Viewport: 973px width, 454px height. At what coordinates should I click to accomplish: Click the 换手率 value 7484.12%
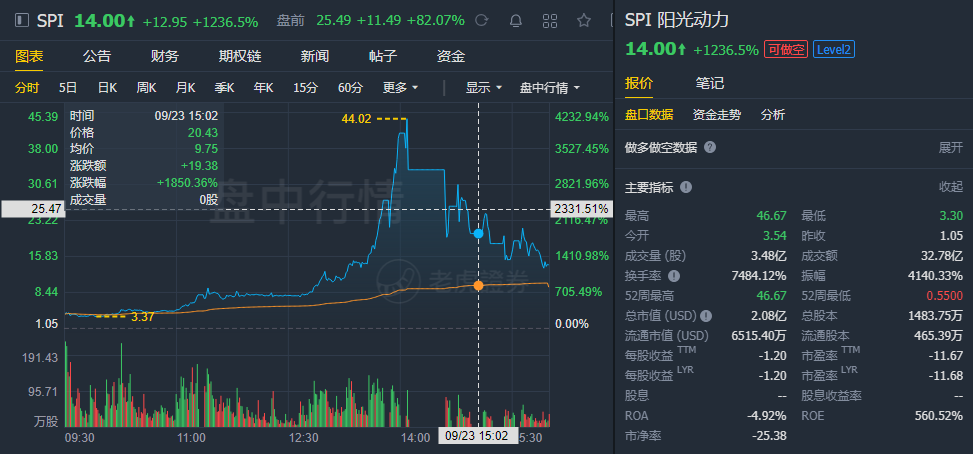coord(759,276)
